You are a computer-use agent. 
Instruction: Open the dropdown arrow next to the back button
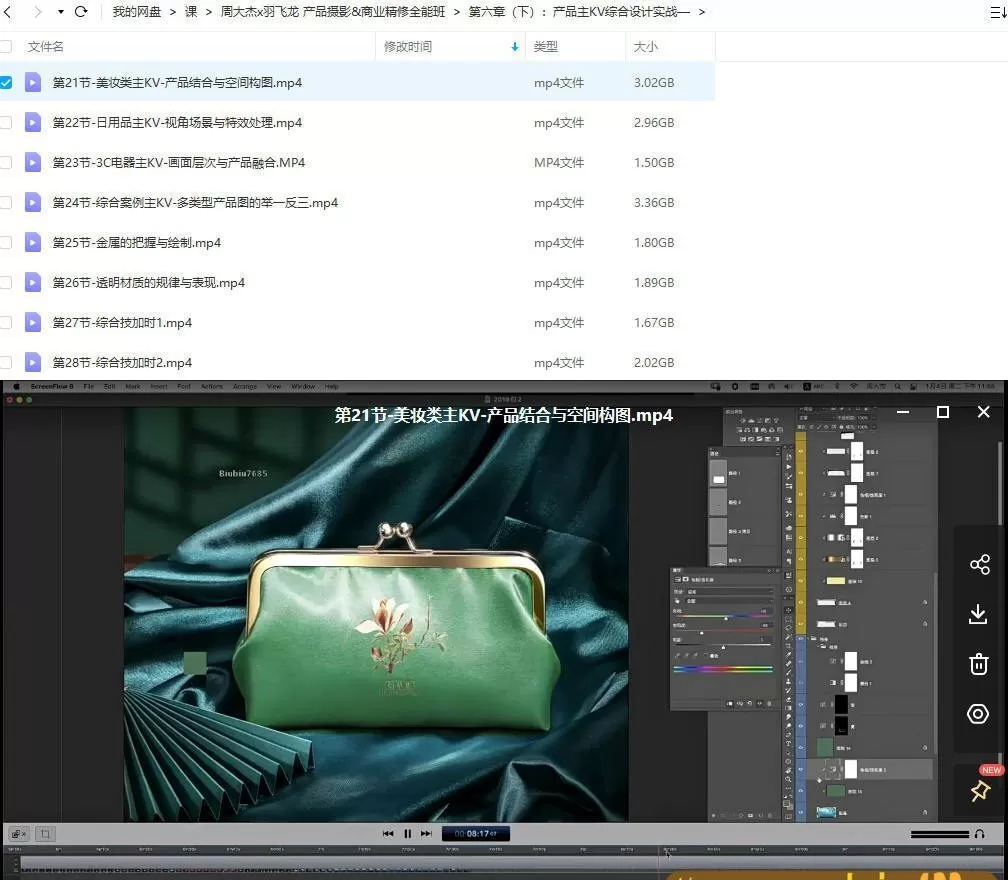tap(60, 11)
